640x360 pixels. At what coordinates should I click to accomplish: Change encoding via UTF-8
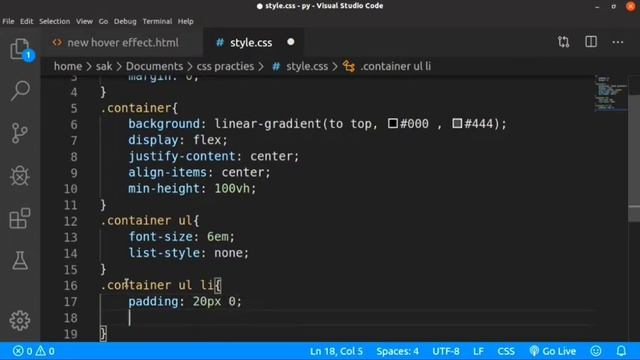pos(446,351)
